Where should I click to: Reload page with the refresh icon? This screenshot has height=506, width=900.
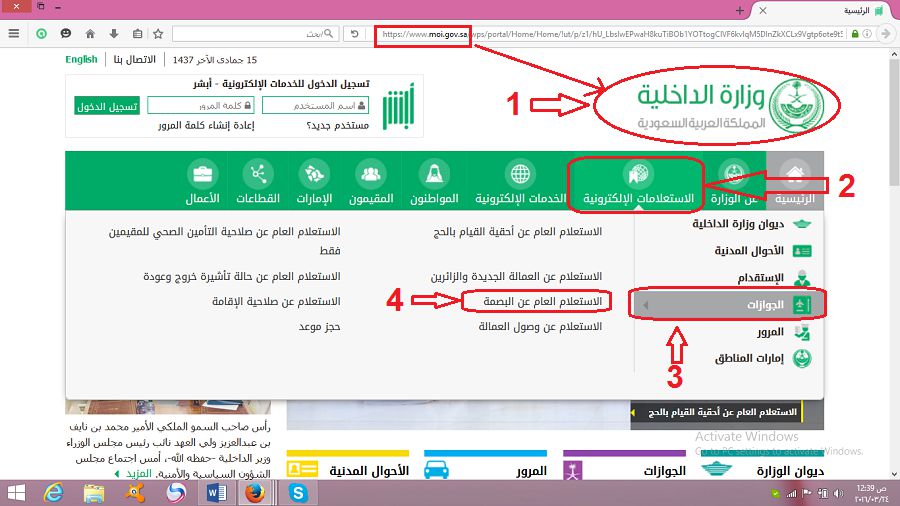click(355, 34)
